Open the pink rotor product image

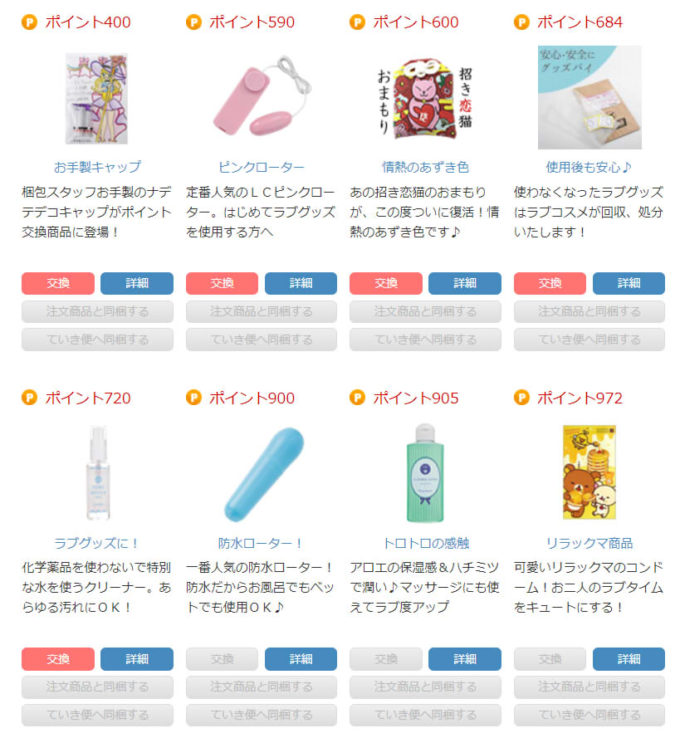[262, 96]
